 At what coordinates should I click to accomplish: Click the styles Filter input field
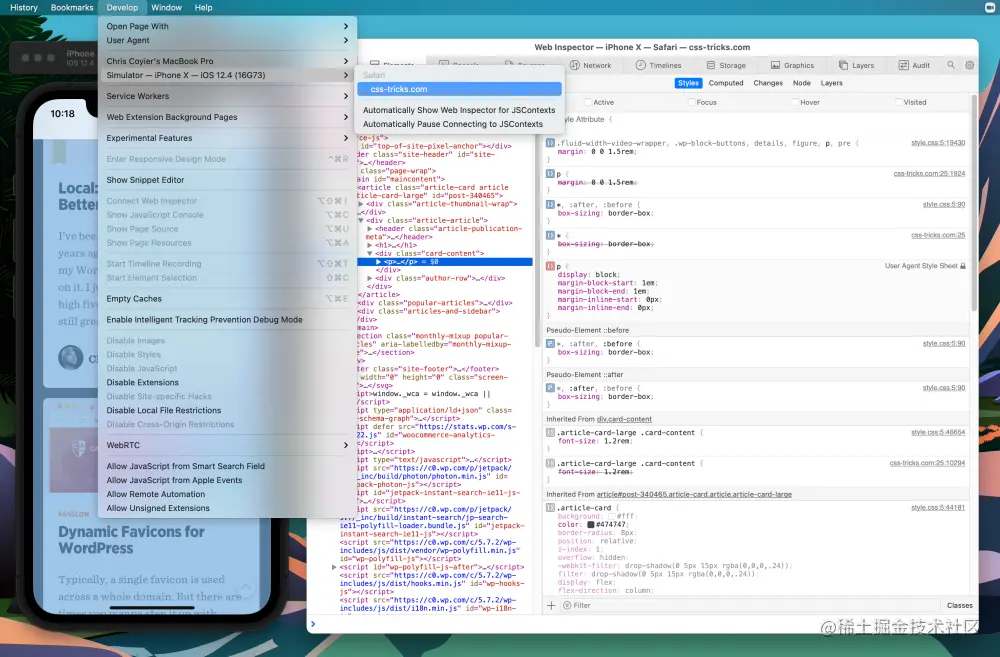(x=700, y=605)
